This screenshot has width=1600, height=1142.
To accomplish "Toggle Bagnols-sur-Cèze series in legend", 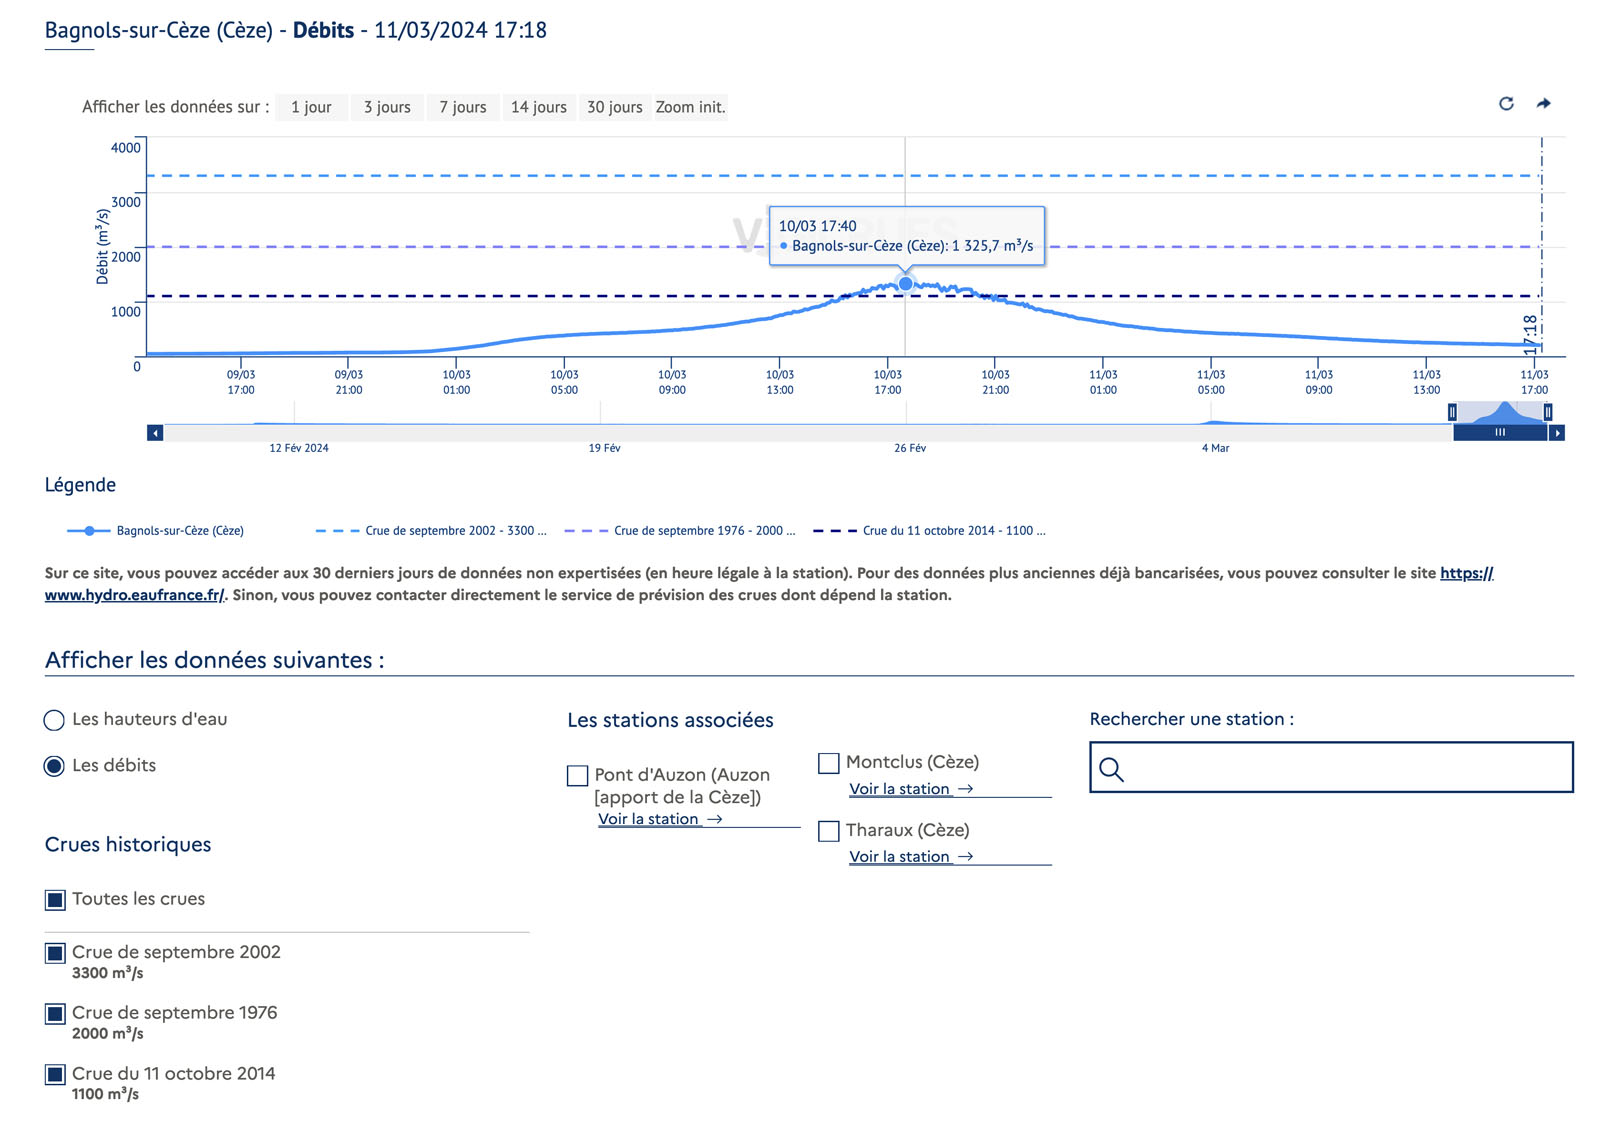I will [180, 531].
